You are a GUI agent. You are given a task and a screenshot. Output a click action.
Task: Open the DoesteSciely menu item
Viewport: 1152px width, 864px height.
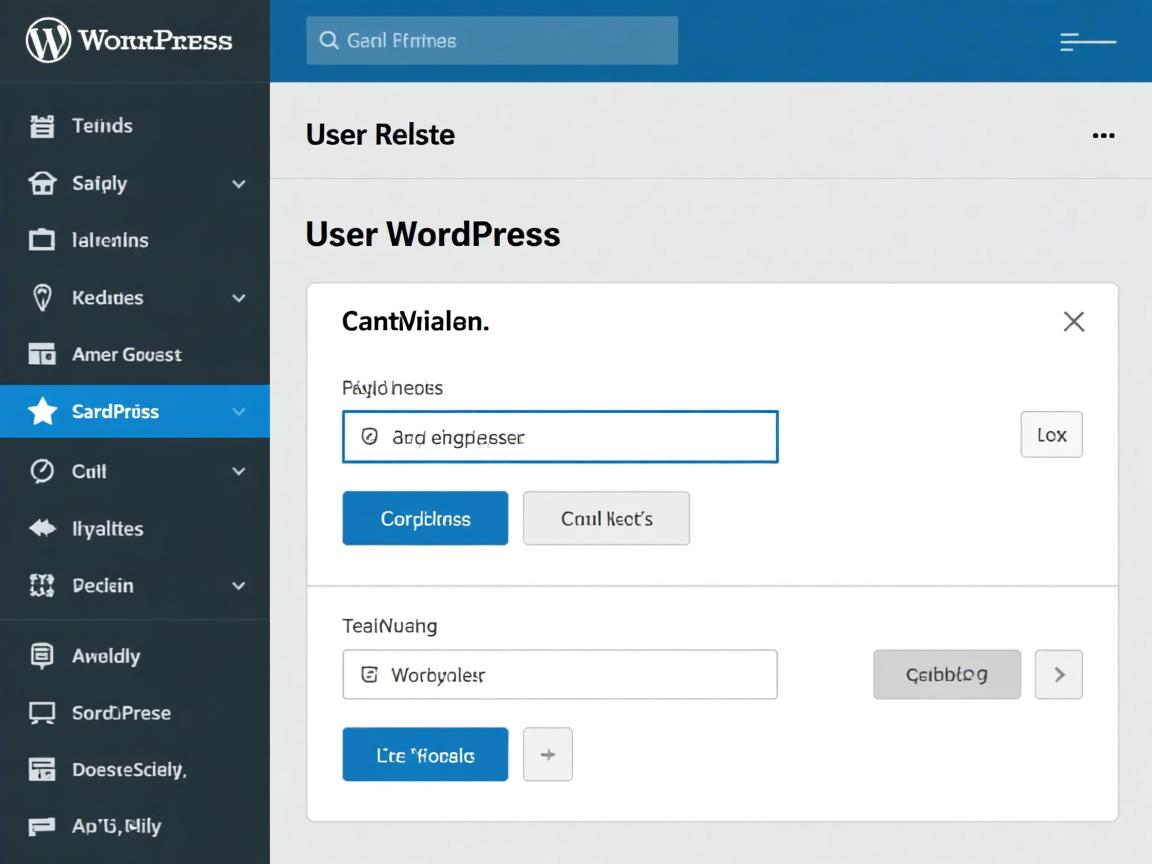(129, 770)
